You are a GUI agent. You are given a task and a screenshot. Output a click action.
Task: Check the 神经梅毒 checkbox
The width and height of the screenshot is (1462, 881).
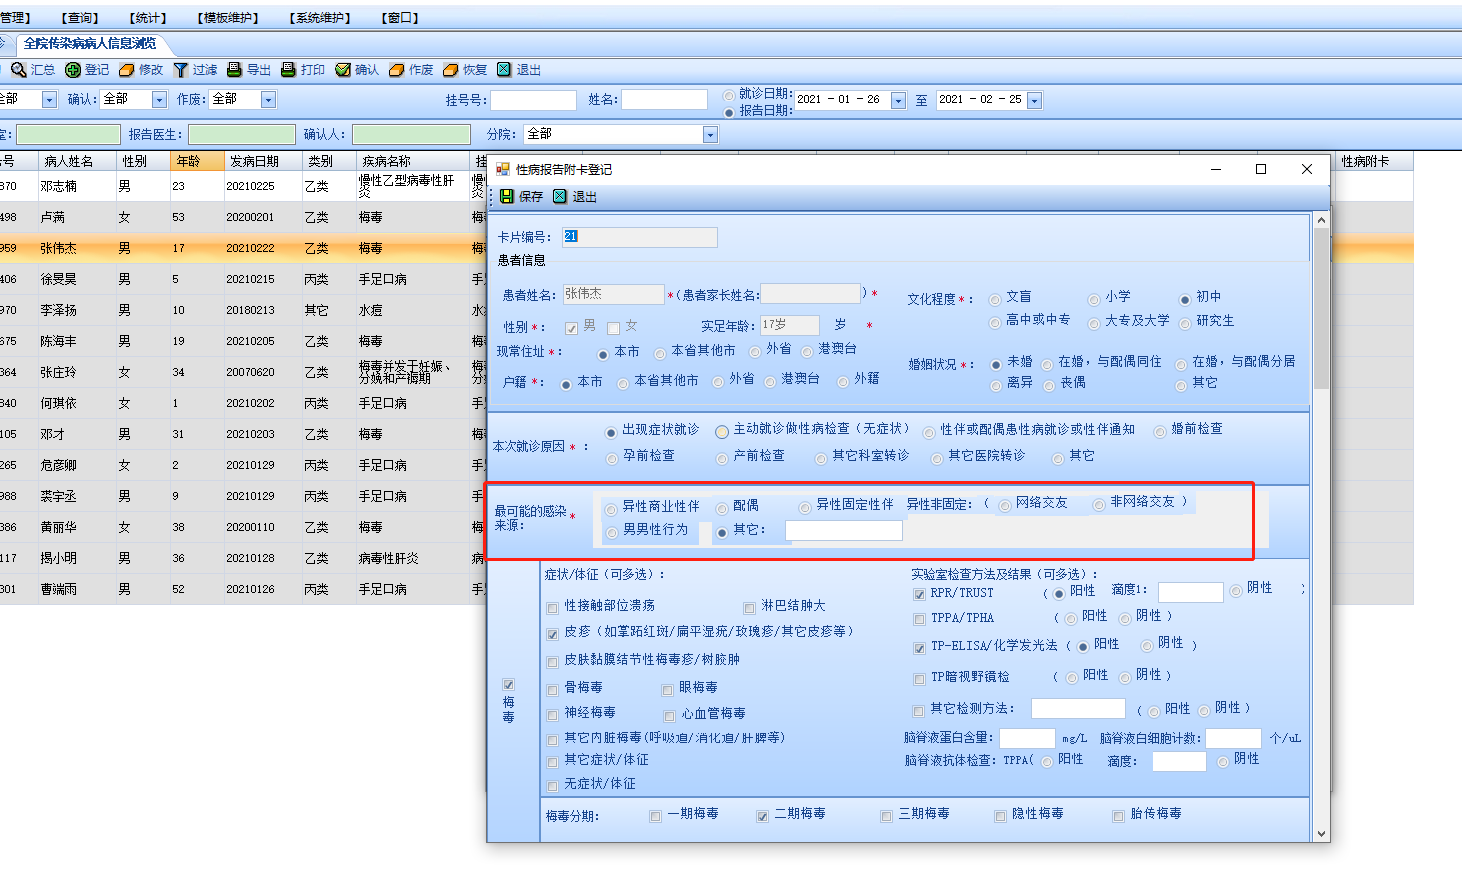point(553,715)
